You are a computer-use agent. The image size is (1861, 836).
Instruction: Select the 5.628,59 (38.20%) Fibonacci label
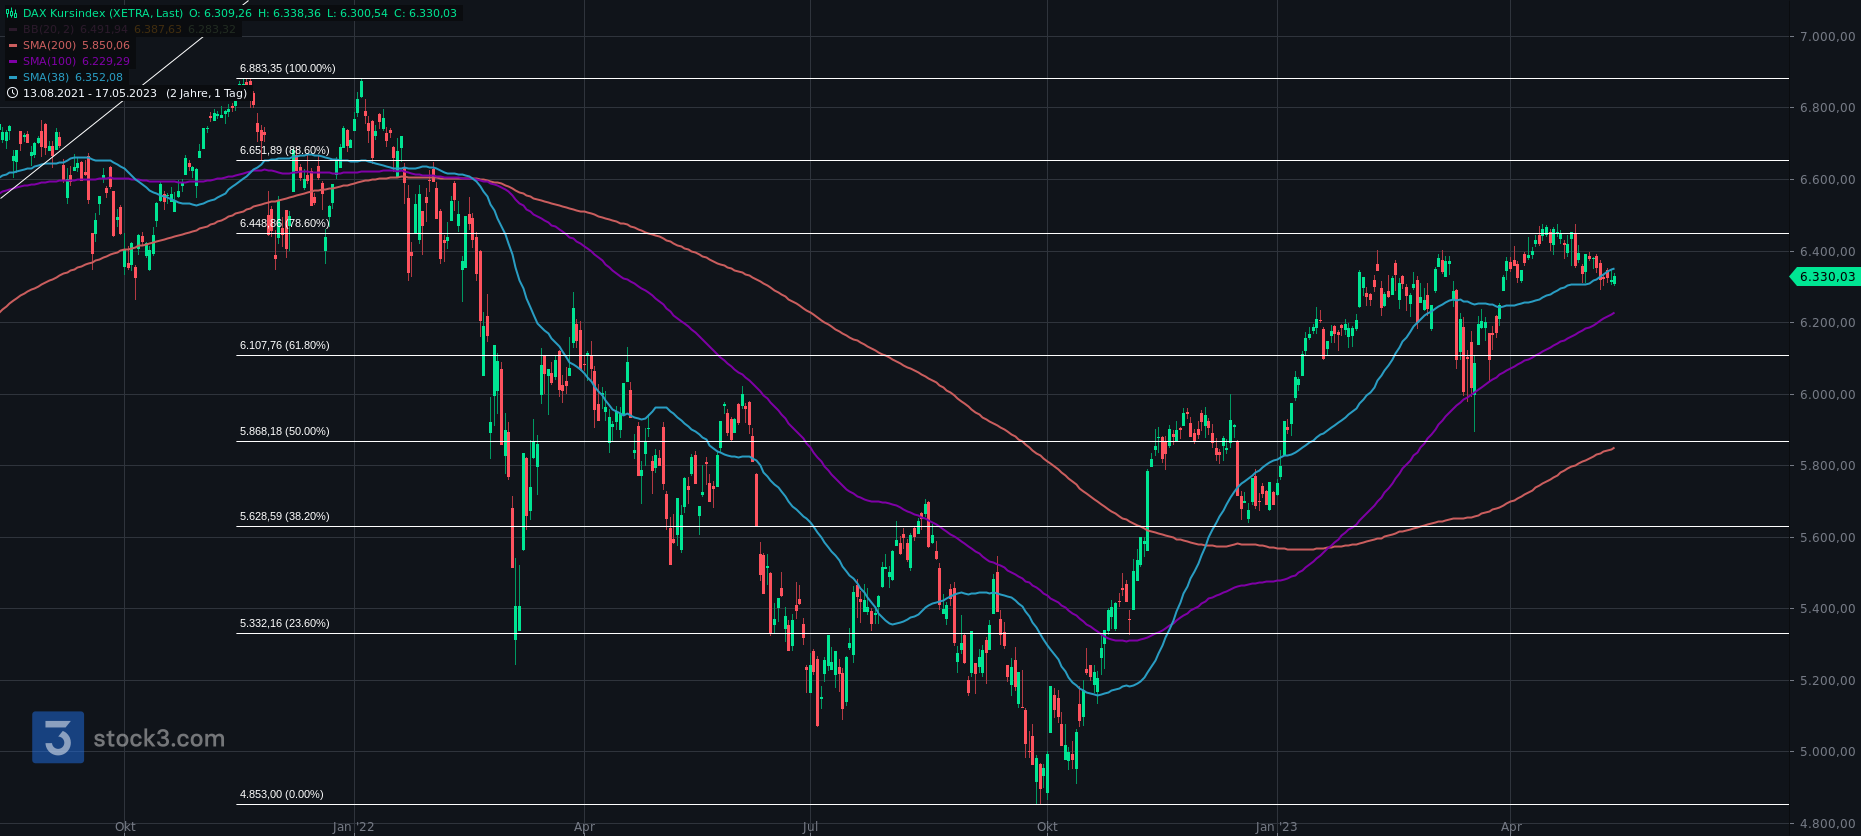285,516
